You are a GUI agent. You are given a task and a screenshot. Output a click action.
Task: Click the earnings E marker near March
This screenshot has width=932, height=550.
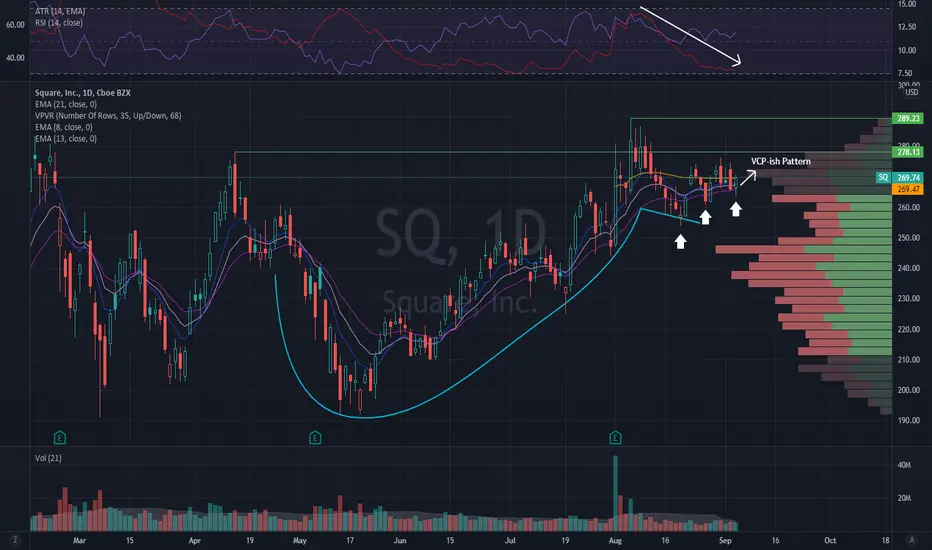(59, 438)
